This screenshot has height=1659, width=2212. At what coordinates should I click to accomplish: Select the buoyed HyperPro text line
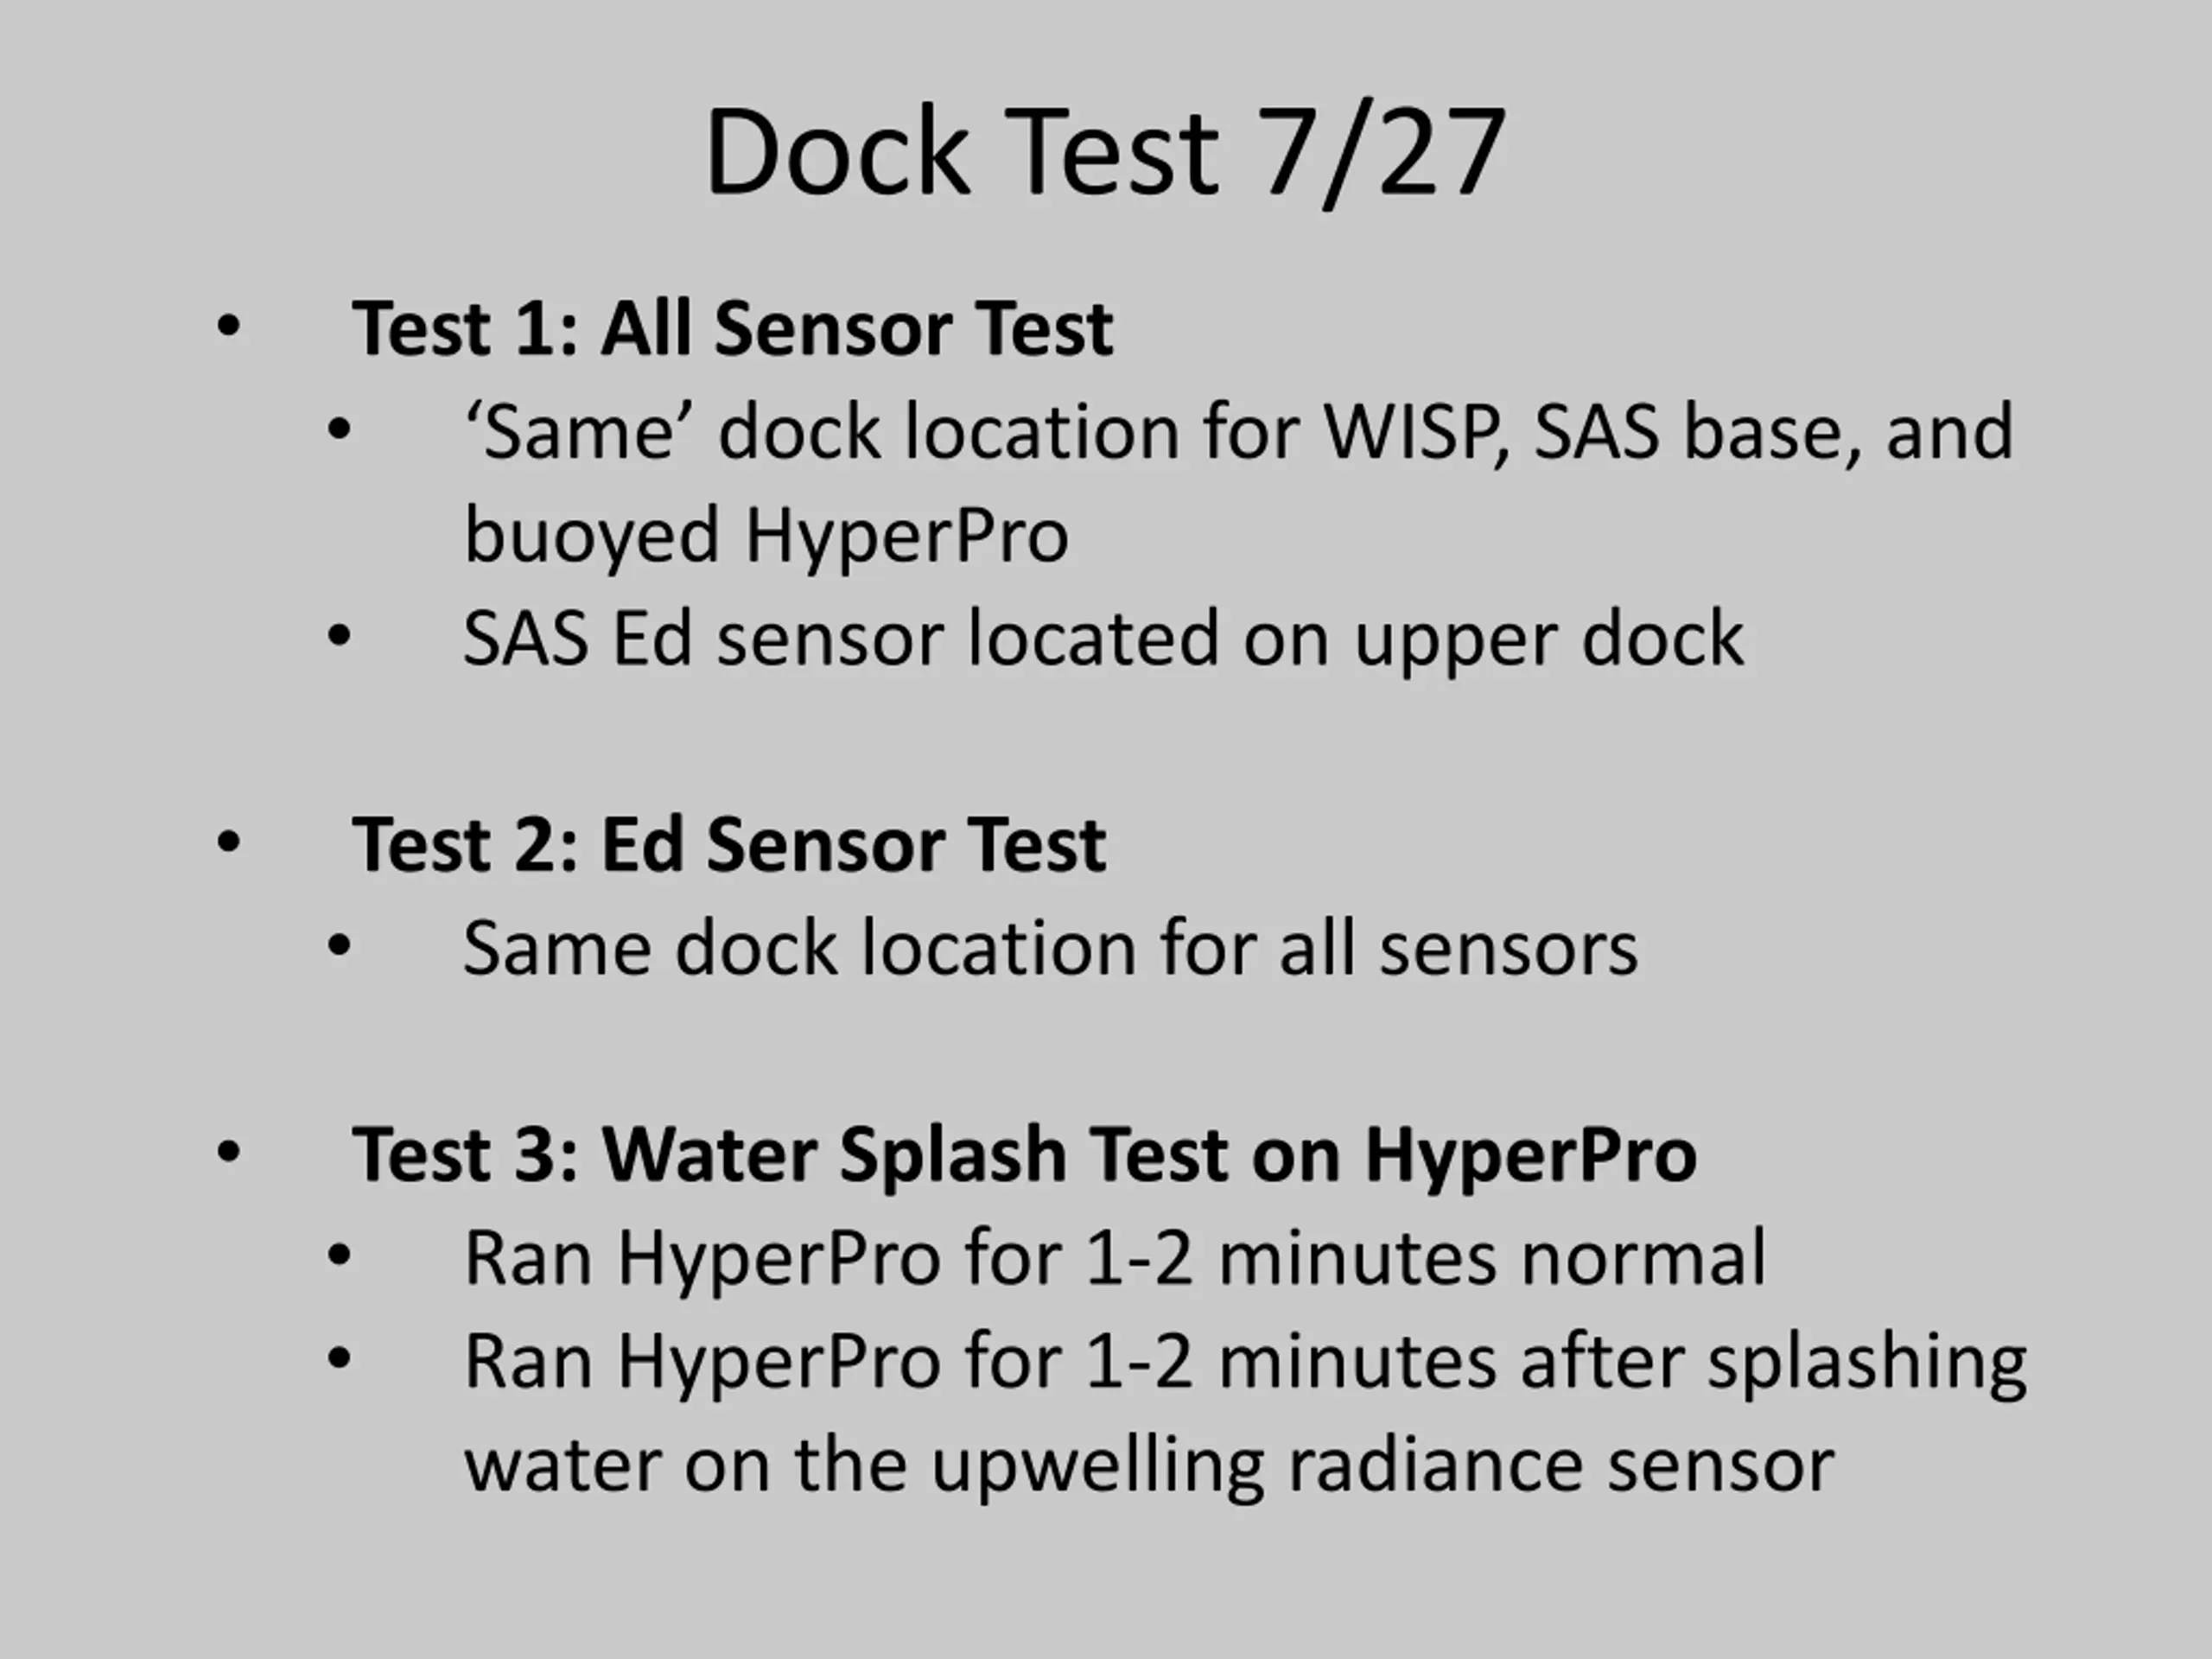(766, 536)
